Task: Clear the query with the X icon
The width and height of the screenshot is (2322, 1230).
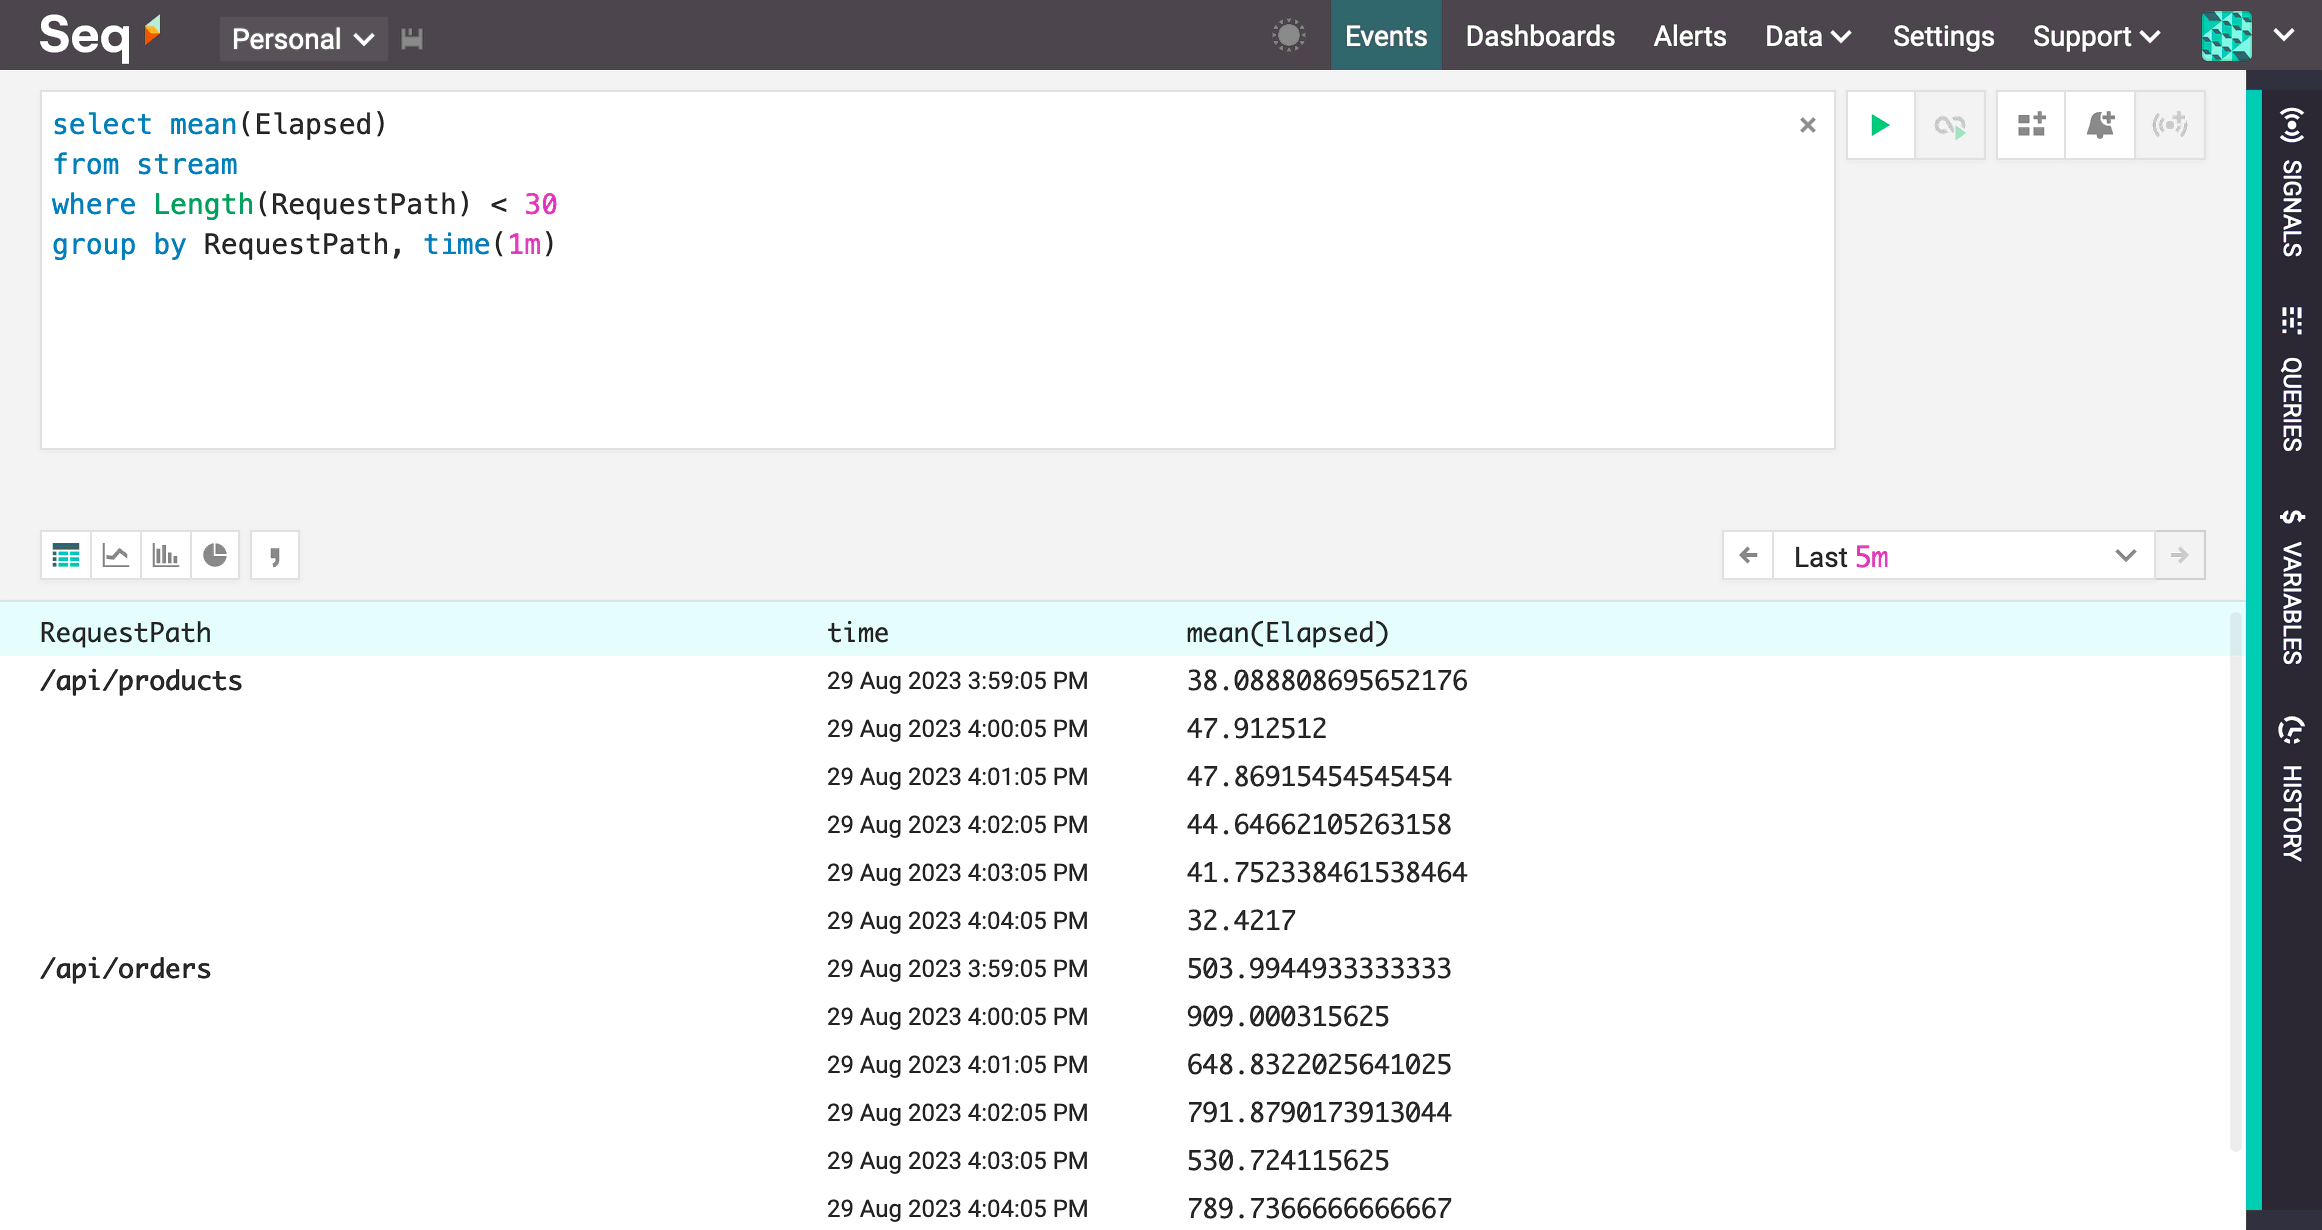Action: click(x=1807, y=125)
